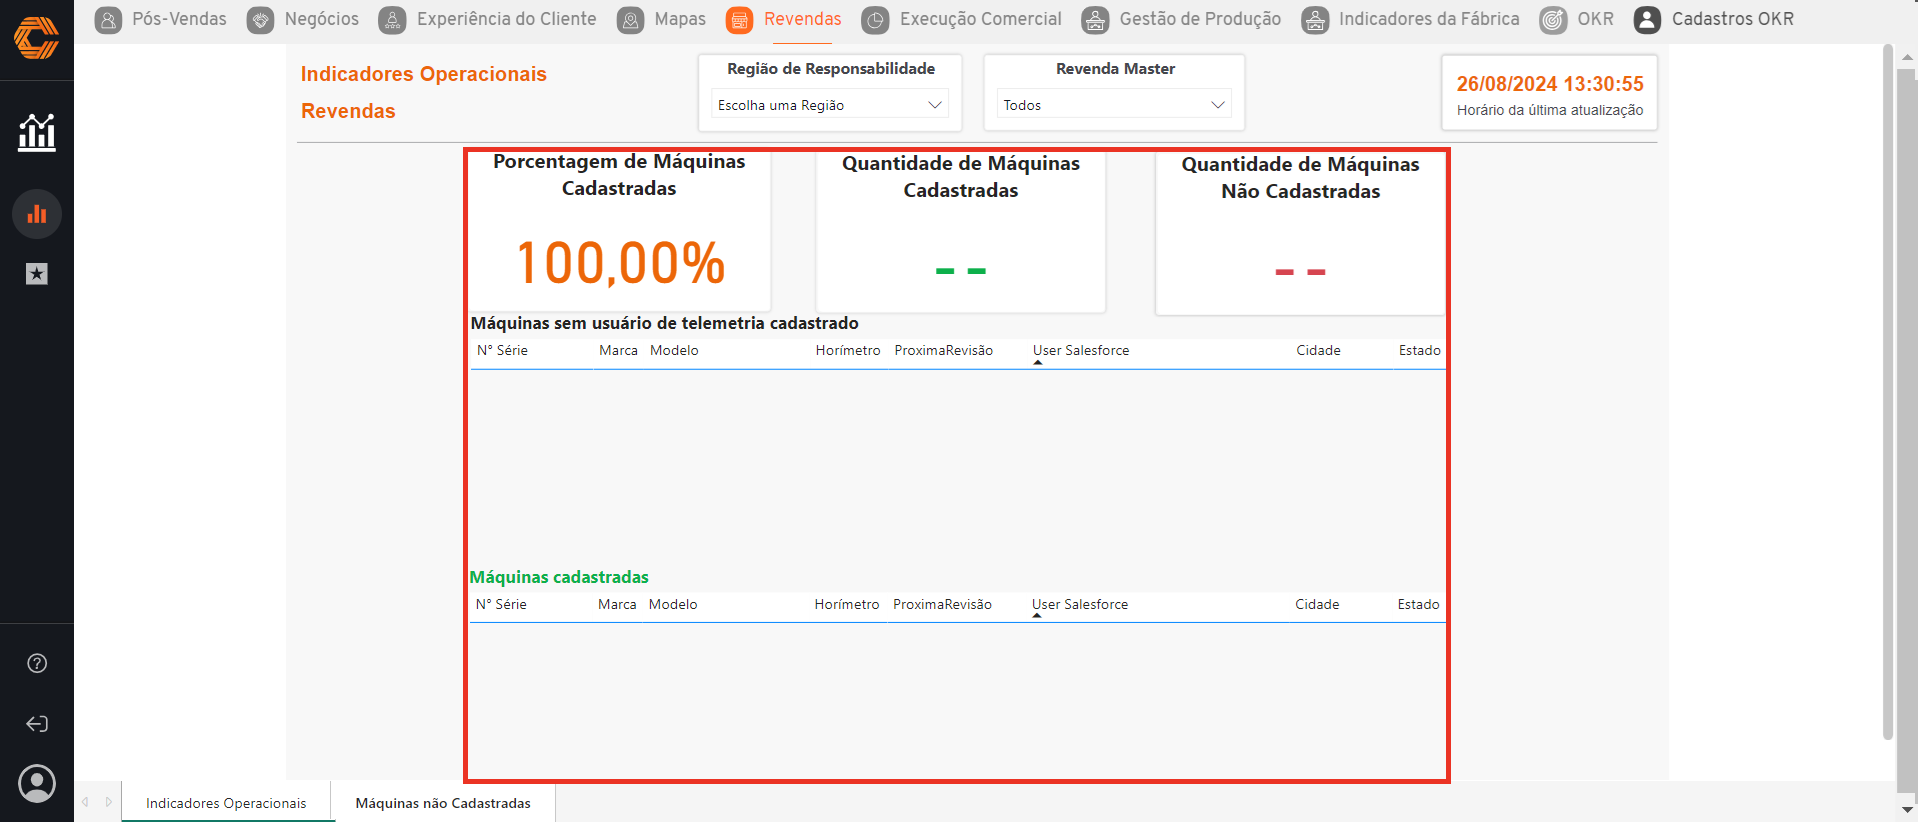
Task: Open the star favorites icon in sidebar
Action: tap(37, 273)
